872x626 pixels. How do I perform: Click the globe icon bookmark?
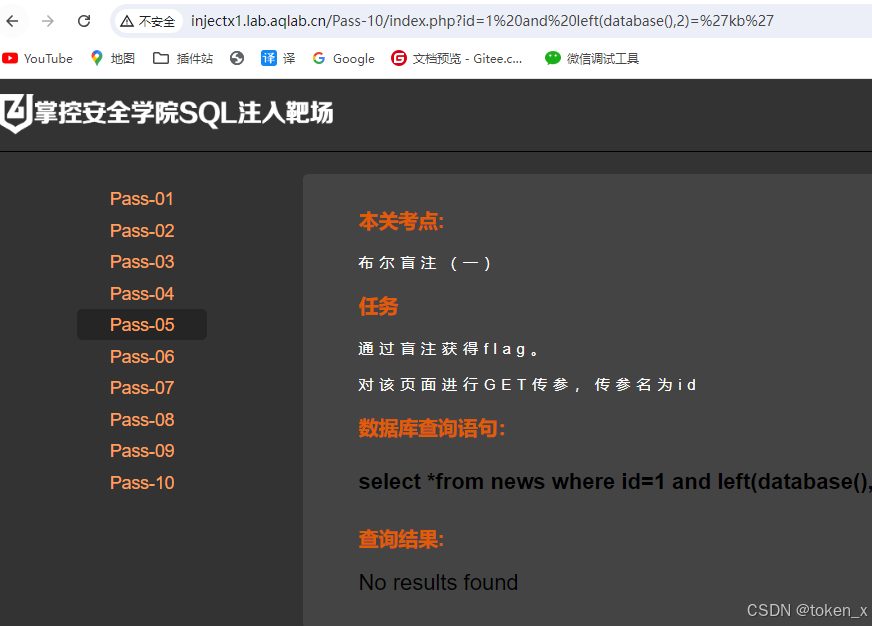[237, 58]
